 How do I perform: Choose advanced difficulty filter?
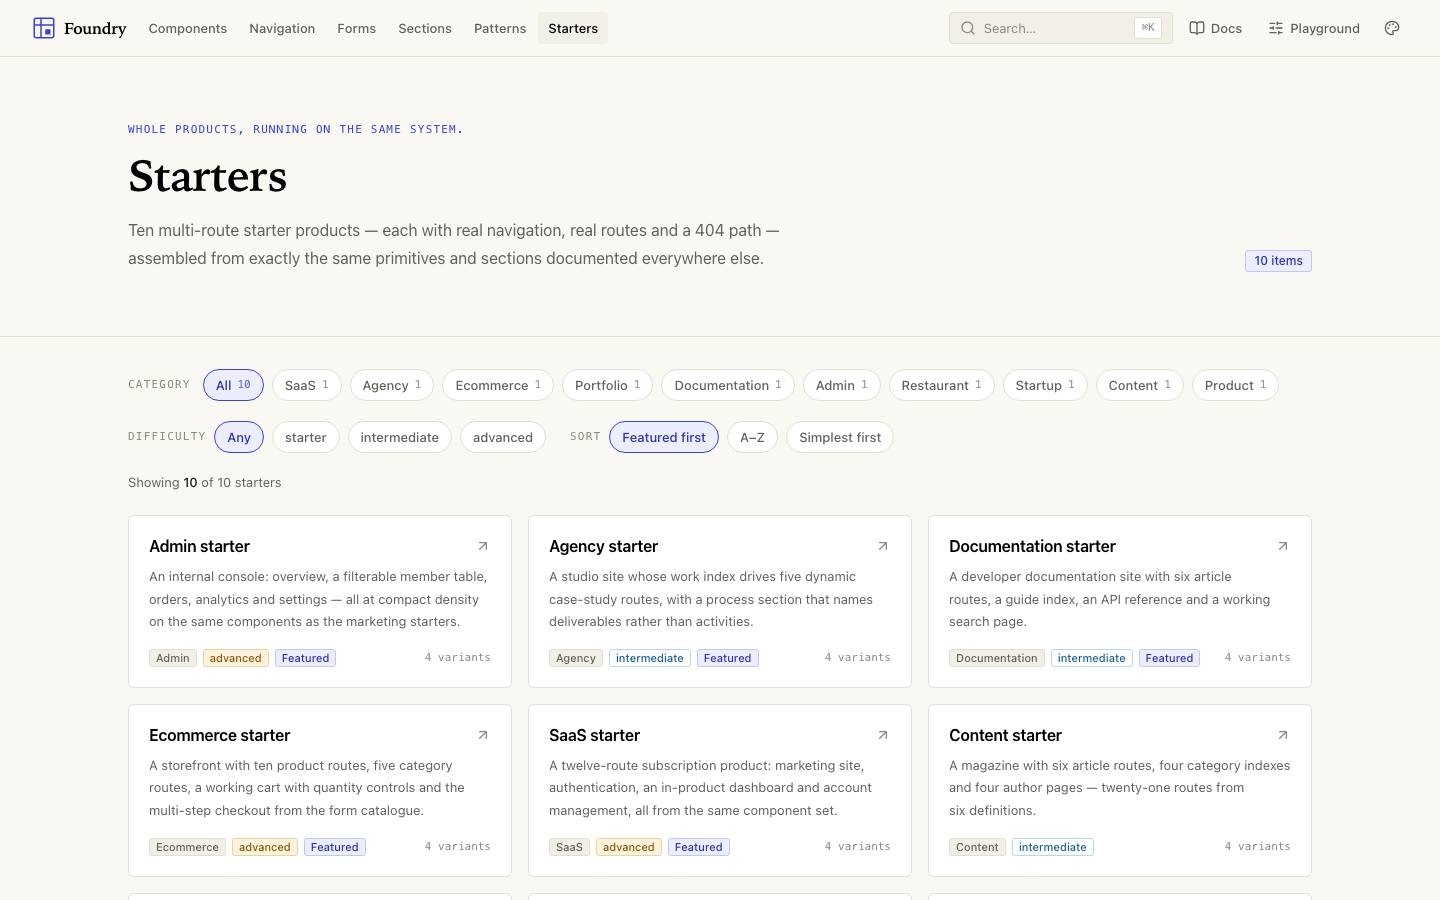tap(503, 437)
